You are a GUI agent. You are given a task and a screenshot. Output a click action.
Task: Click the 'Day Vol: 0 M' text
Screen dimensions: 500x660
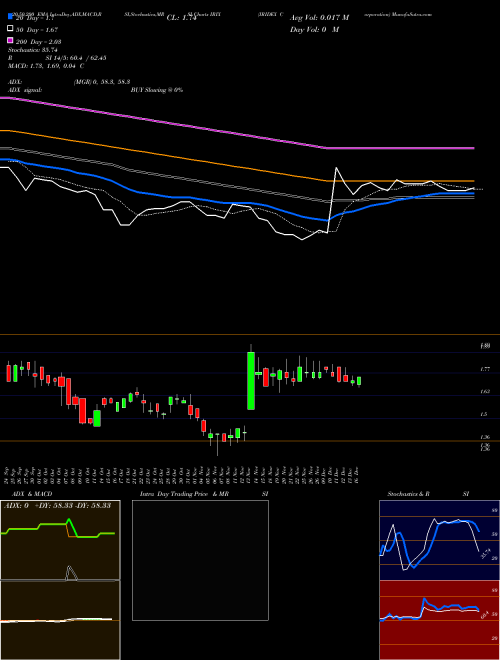pos(314,30)
